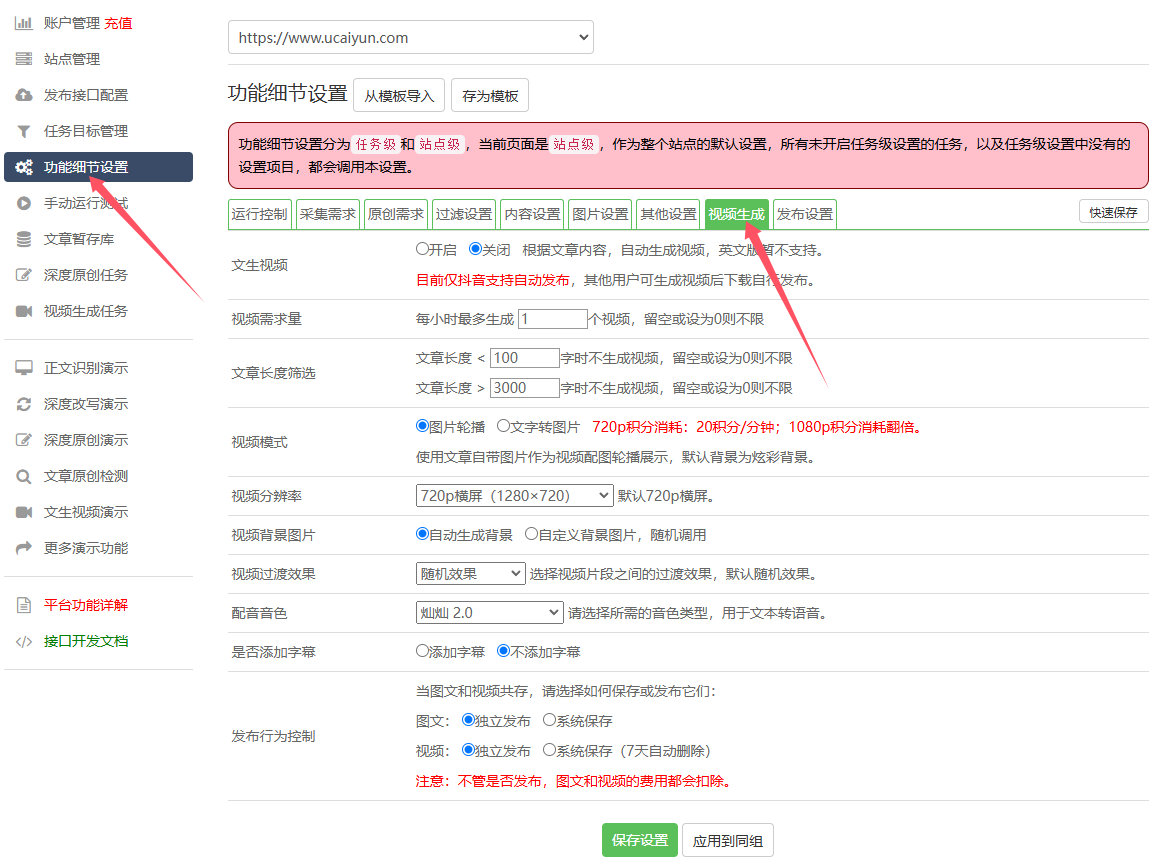Choose 图片轮播 video mode

click(422, 426)
